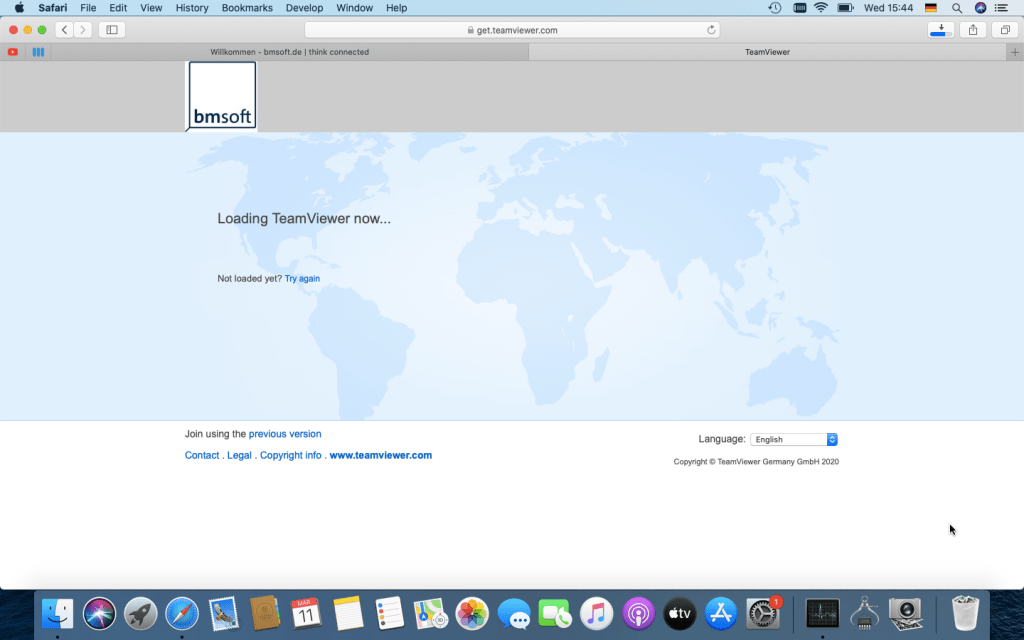Open the Help menu
1024x640 pixels.
point(396,8)
